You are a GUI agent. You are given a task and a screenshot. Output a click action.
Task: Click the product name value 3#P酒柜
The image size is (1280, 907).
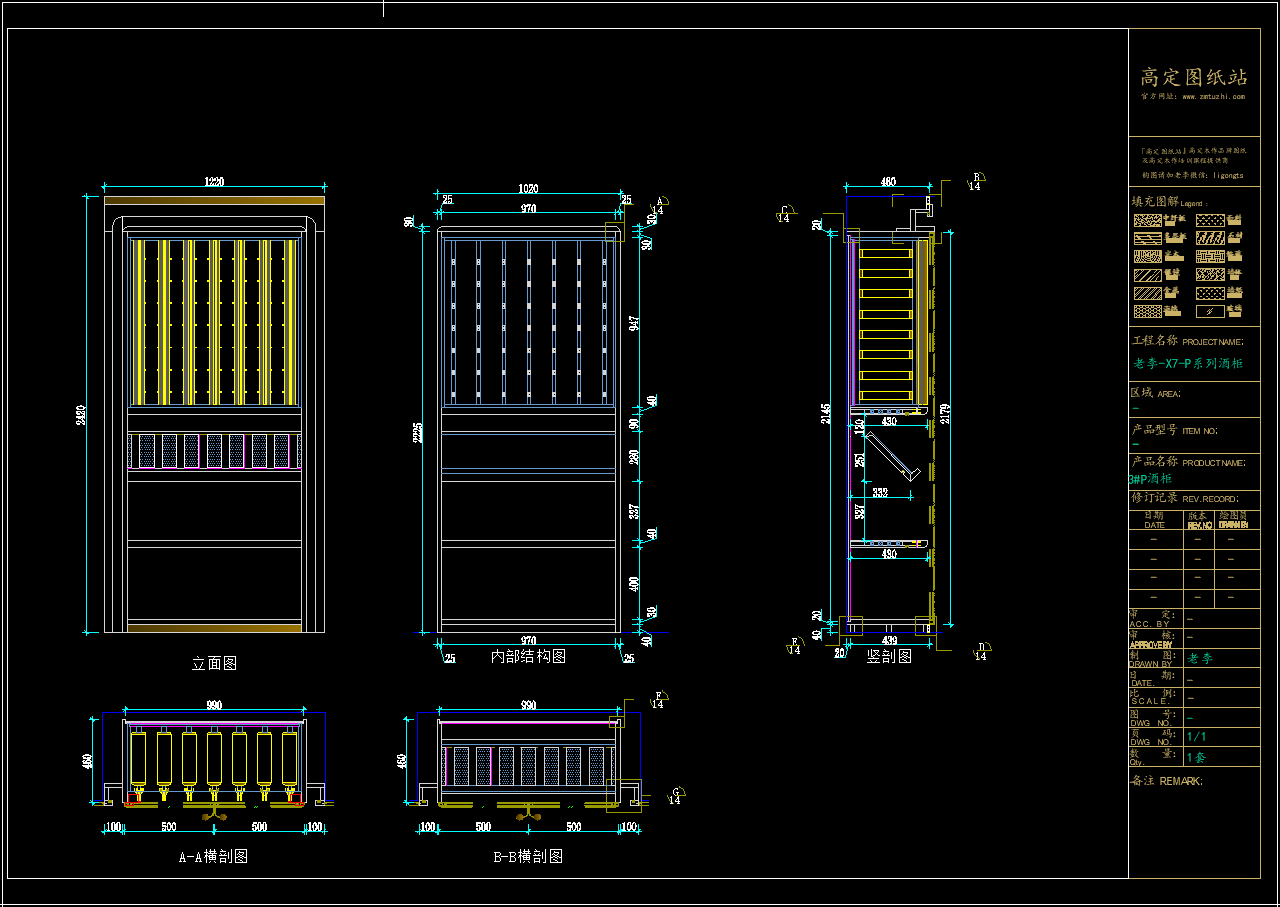point(1150,479)
